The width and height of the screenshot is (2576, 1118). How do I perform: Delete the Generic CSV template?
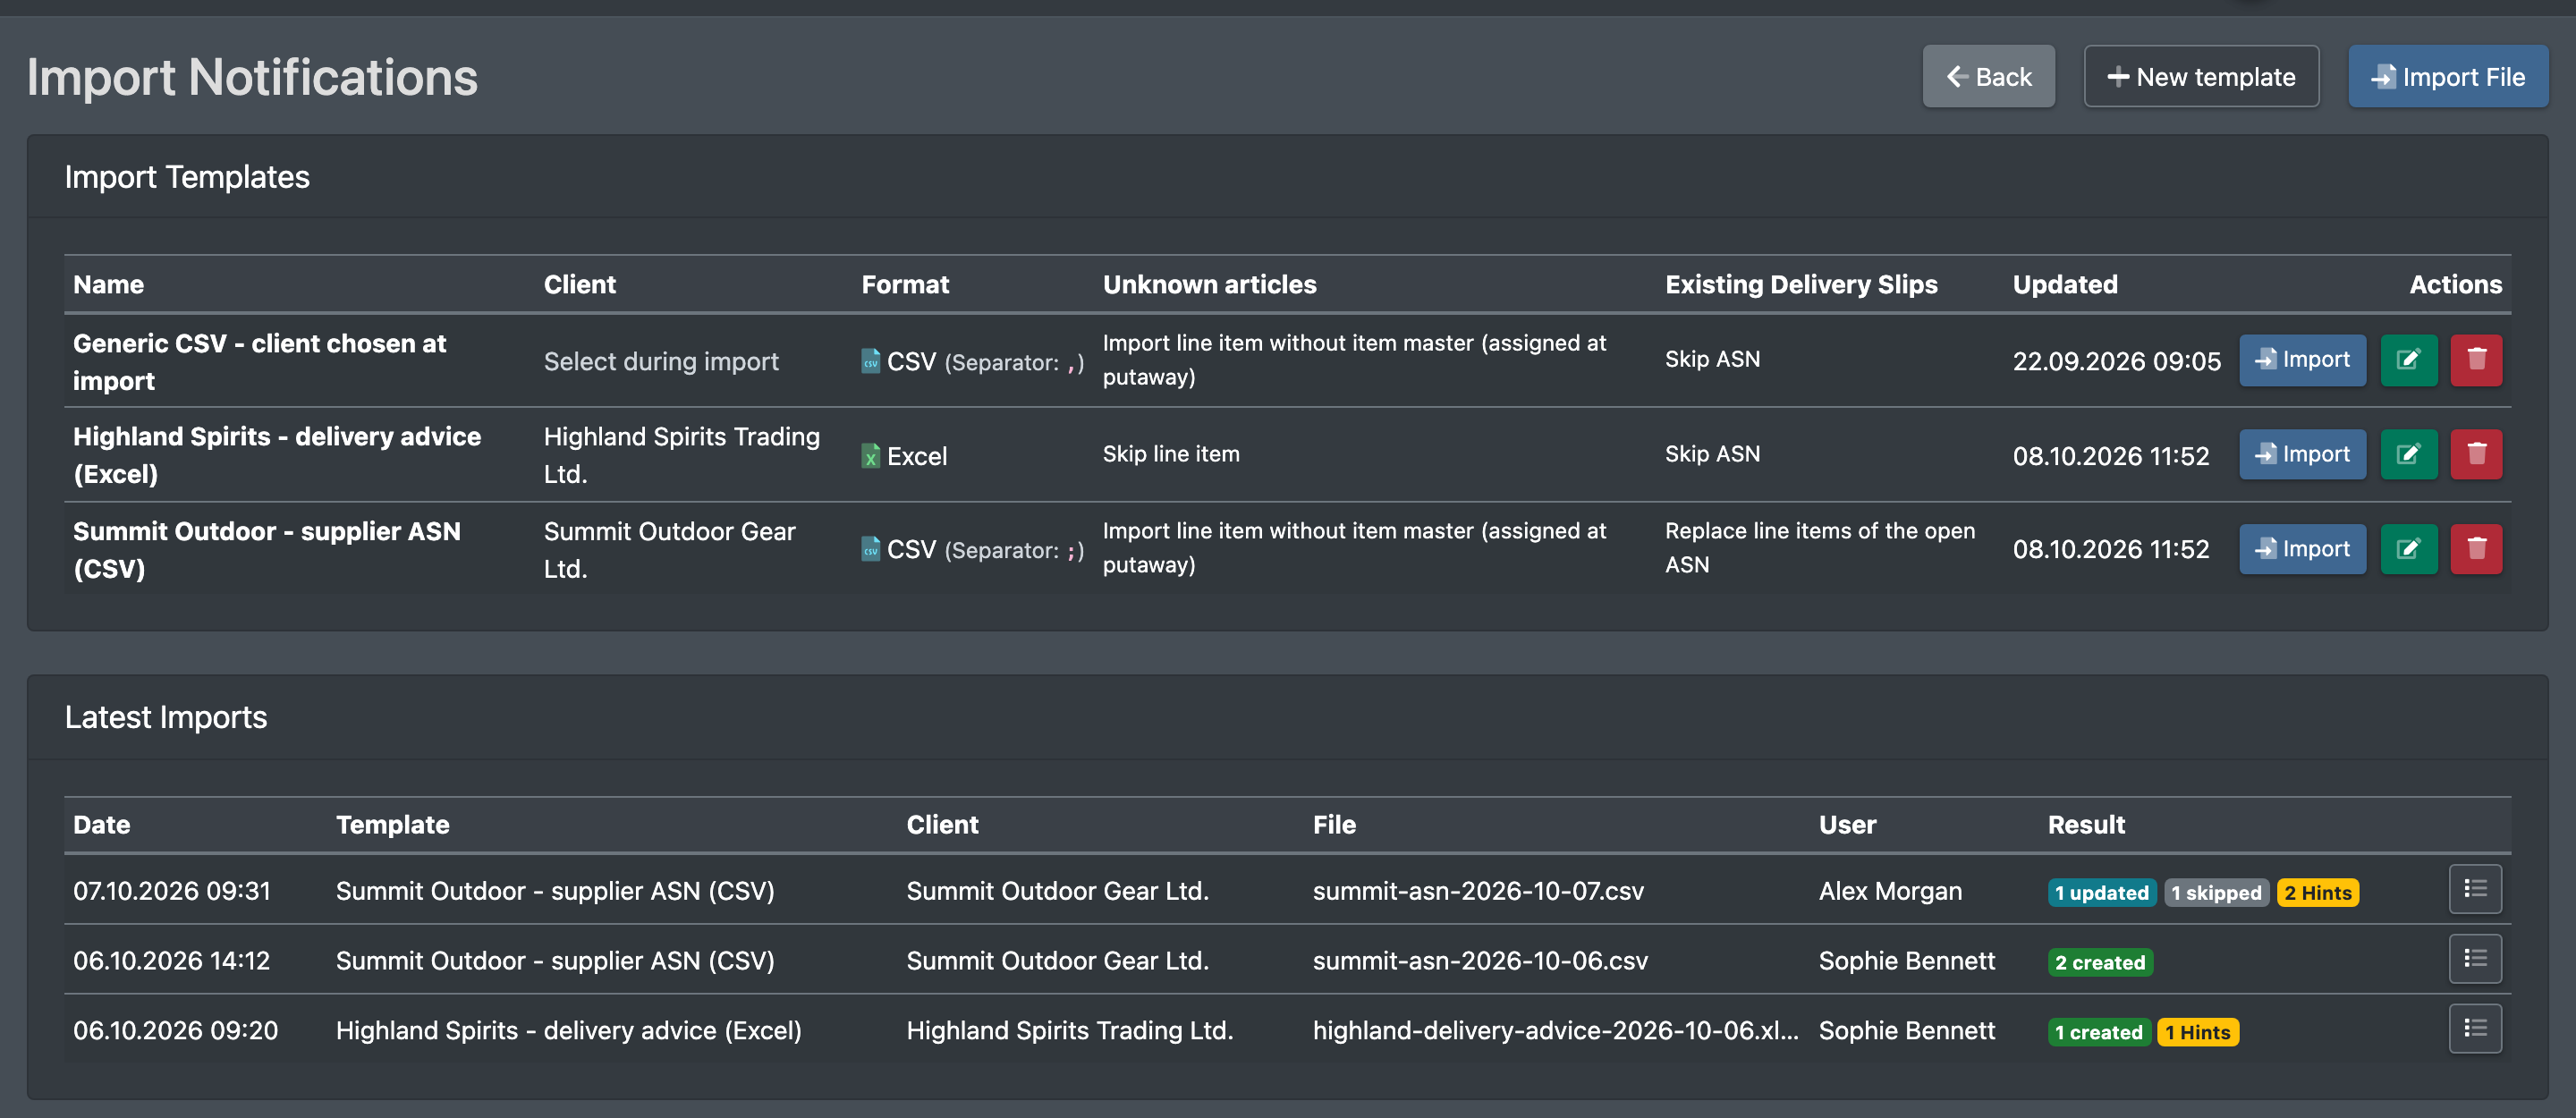[x=2476, y=360]
